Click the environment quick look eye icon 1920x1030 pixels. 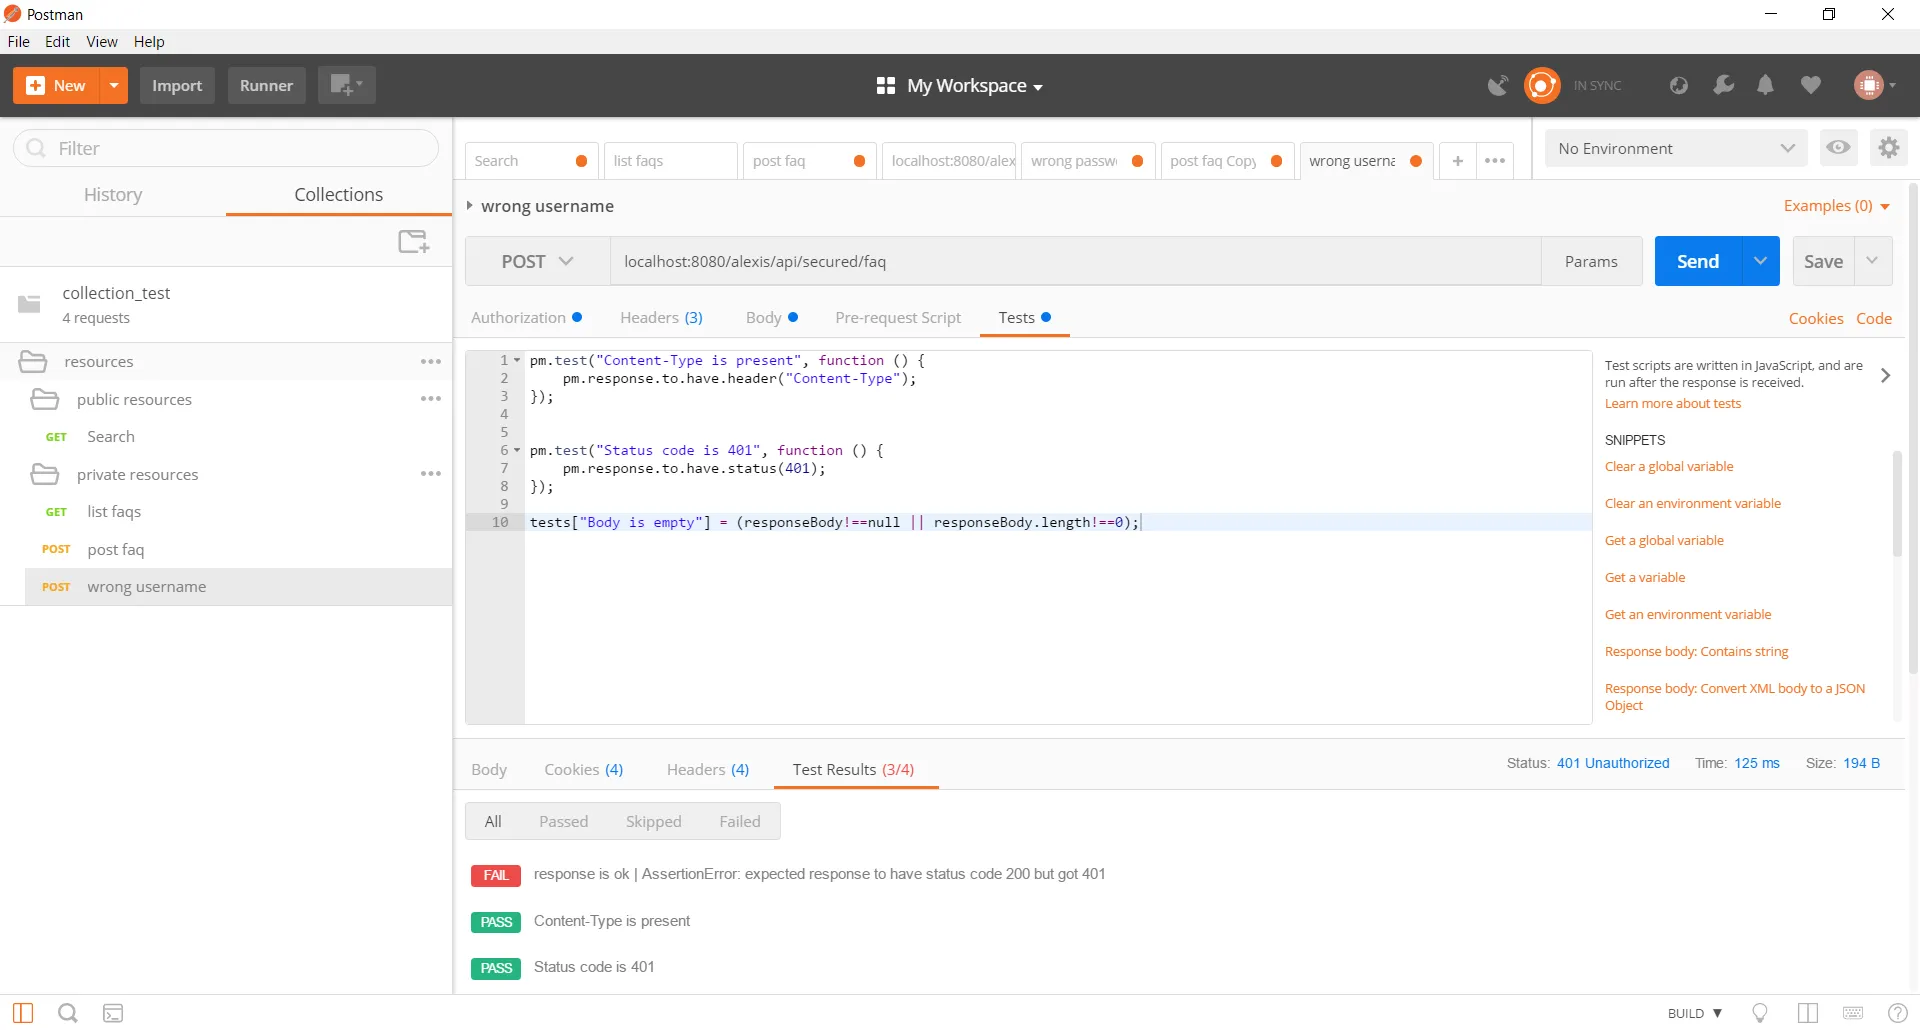coord(1838,148)
